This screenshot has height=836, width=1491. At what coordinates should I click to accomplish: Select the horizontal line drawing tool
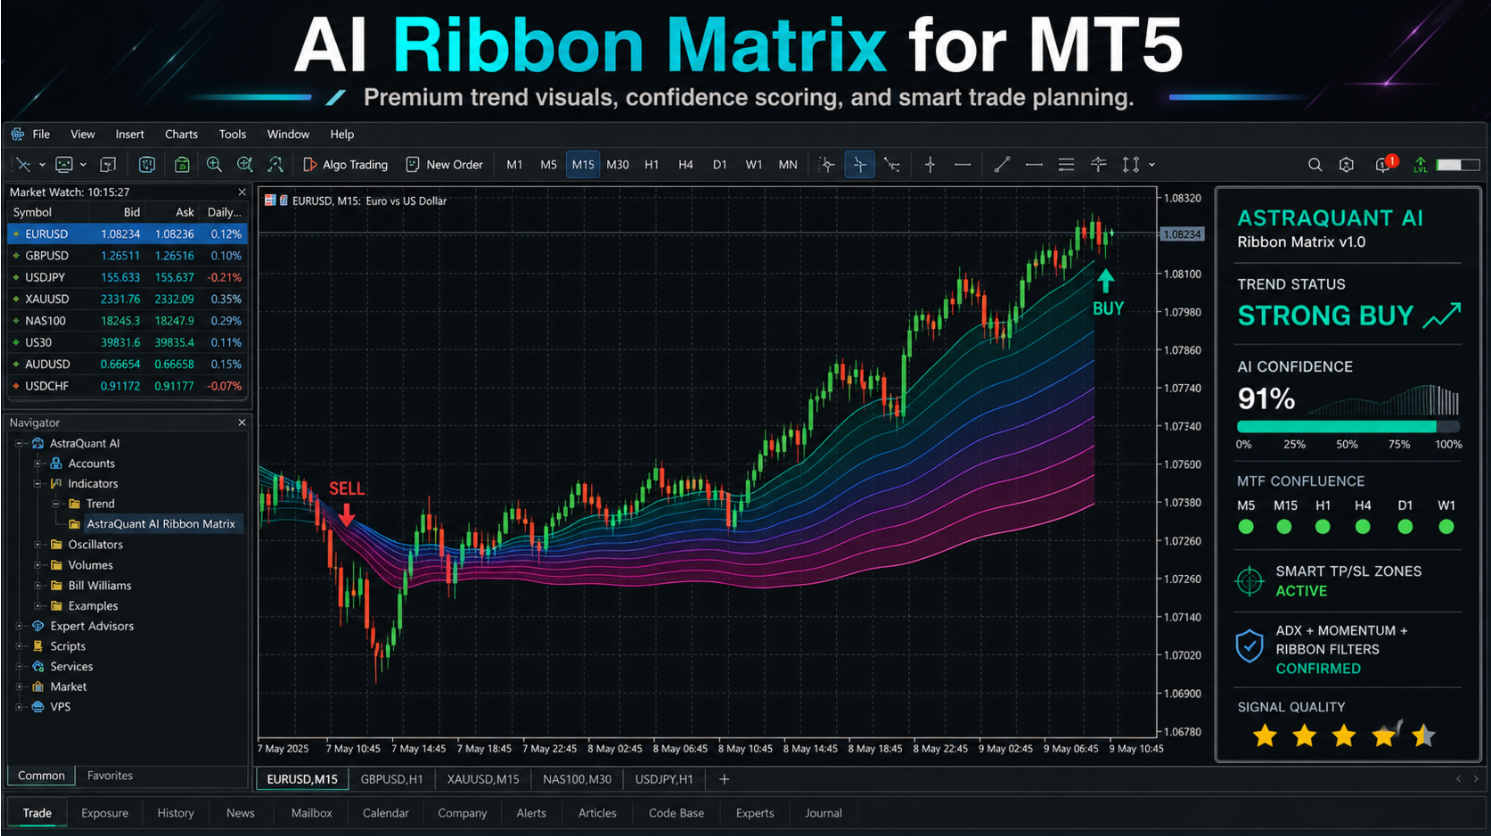[962, 165]
